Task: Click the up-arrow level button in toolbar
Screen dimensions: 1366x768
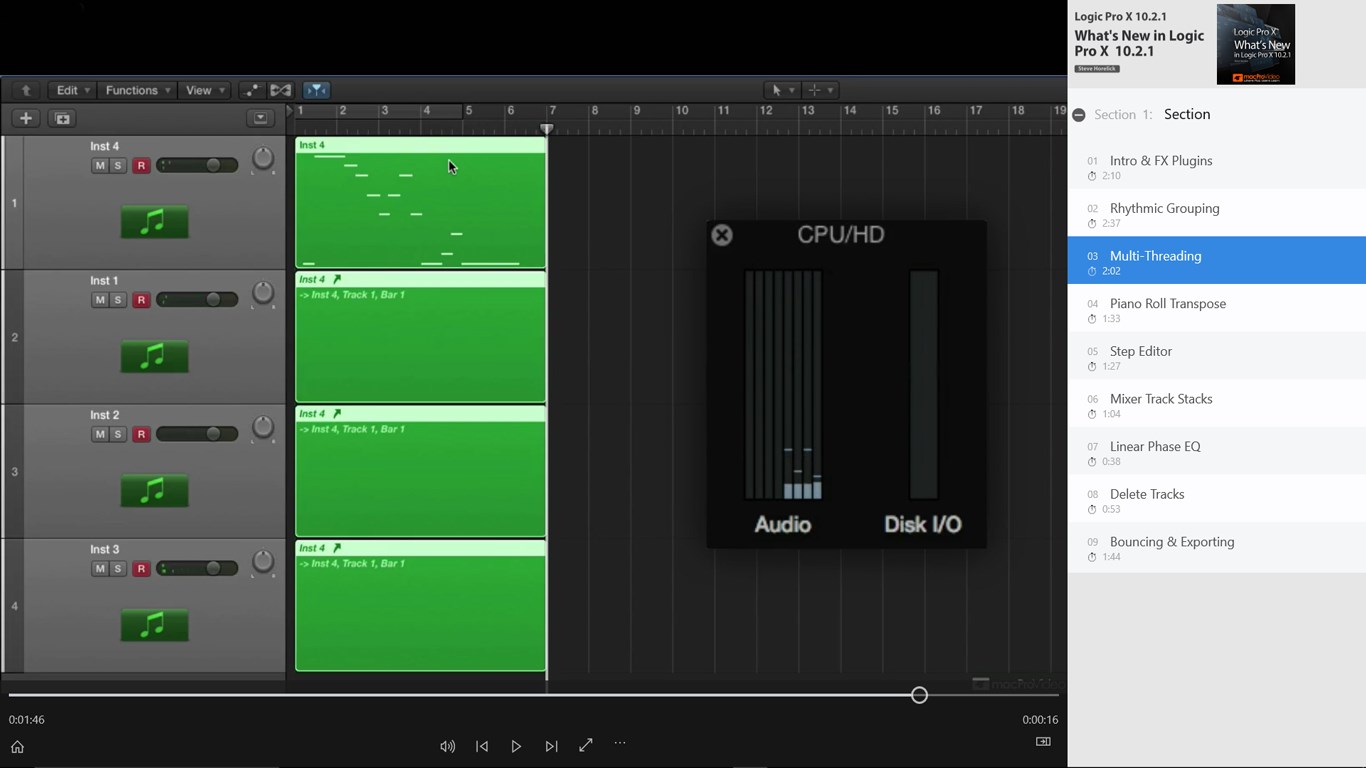Action: [27, 90]
